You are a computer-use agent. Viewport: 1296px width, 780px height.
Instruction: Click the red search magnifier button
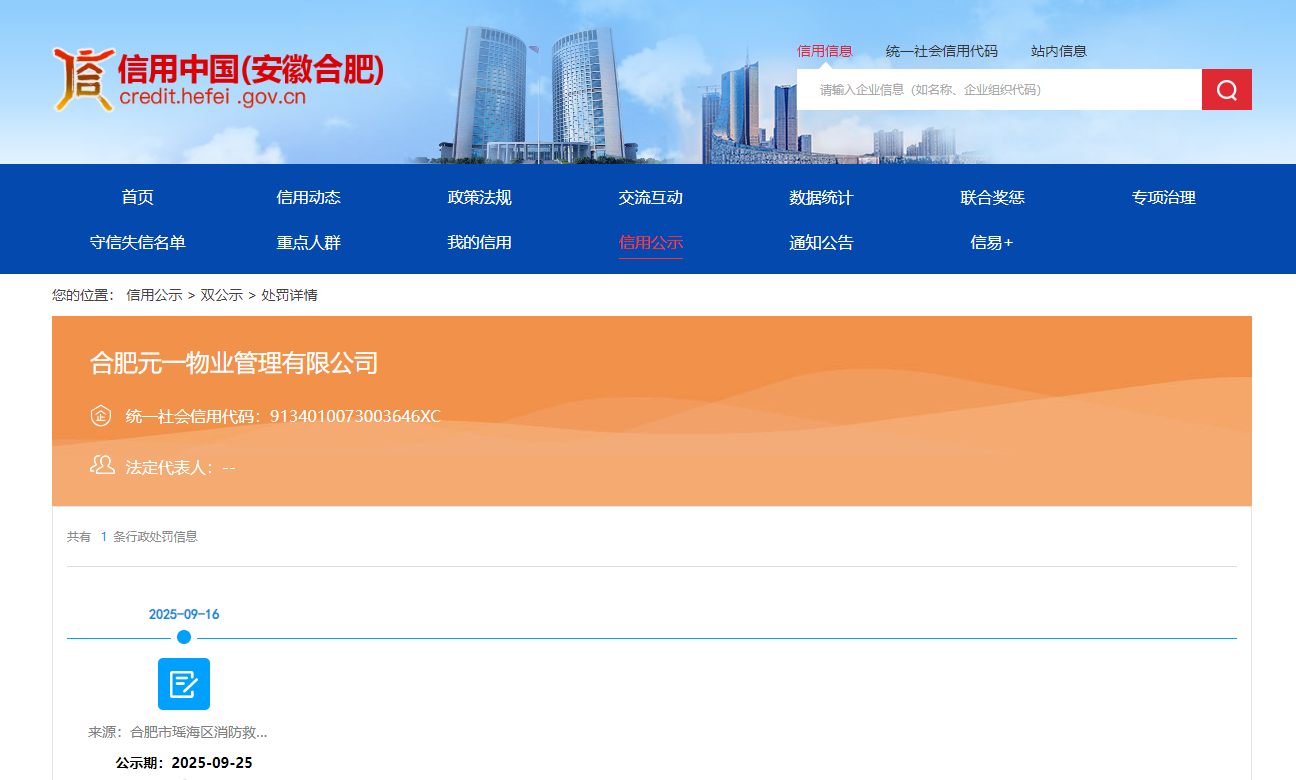click(x=1227, y=90)
